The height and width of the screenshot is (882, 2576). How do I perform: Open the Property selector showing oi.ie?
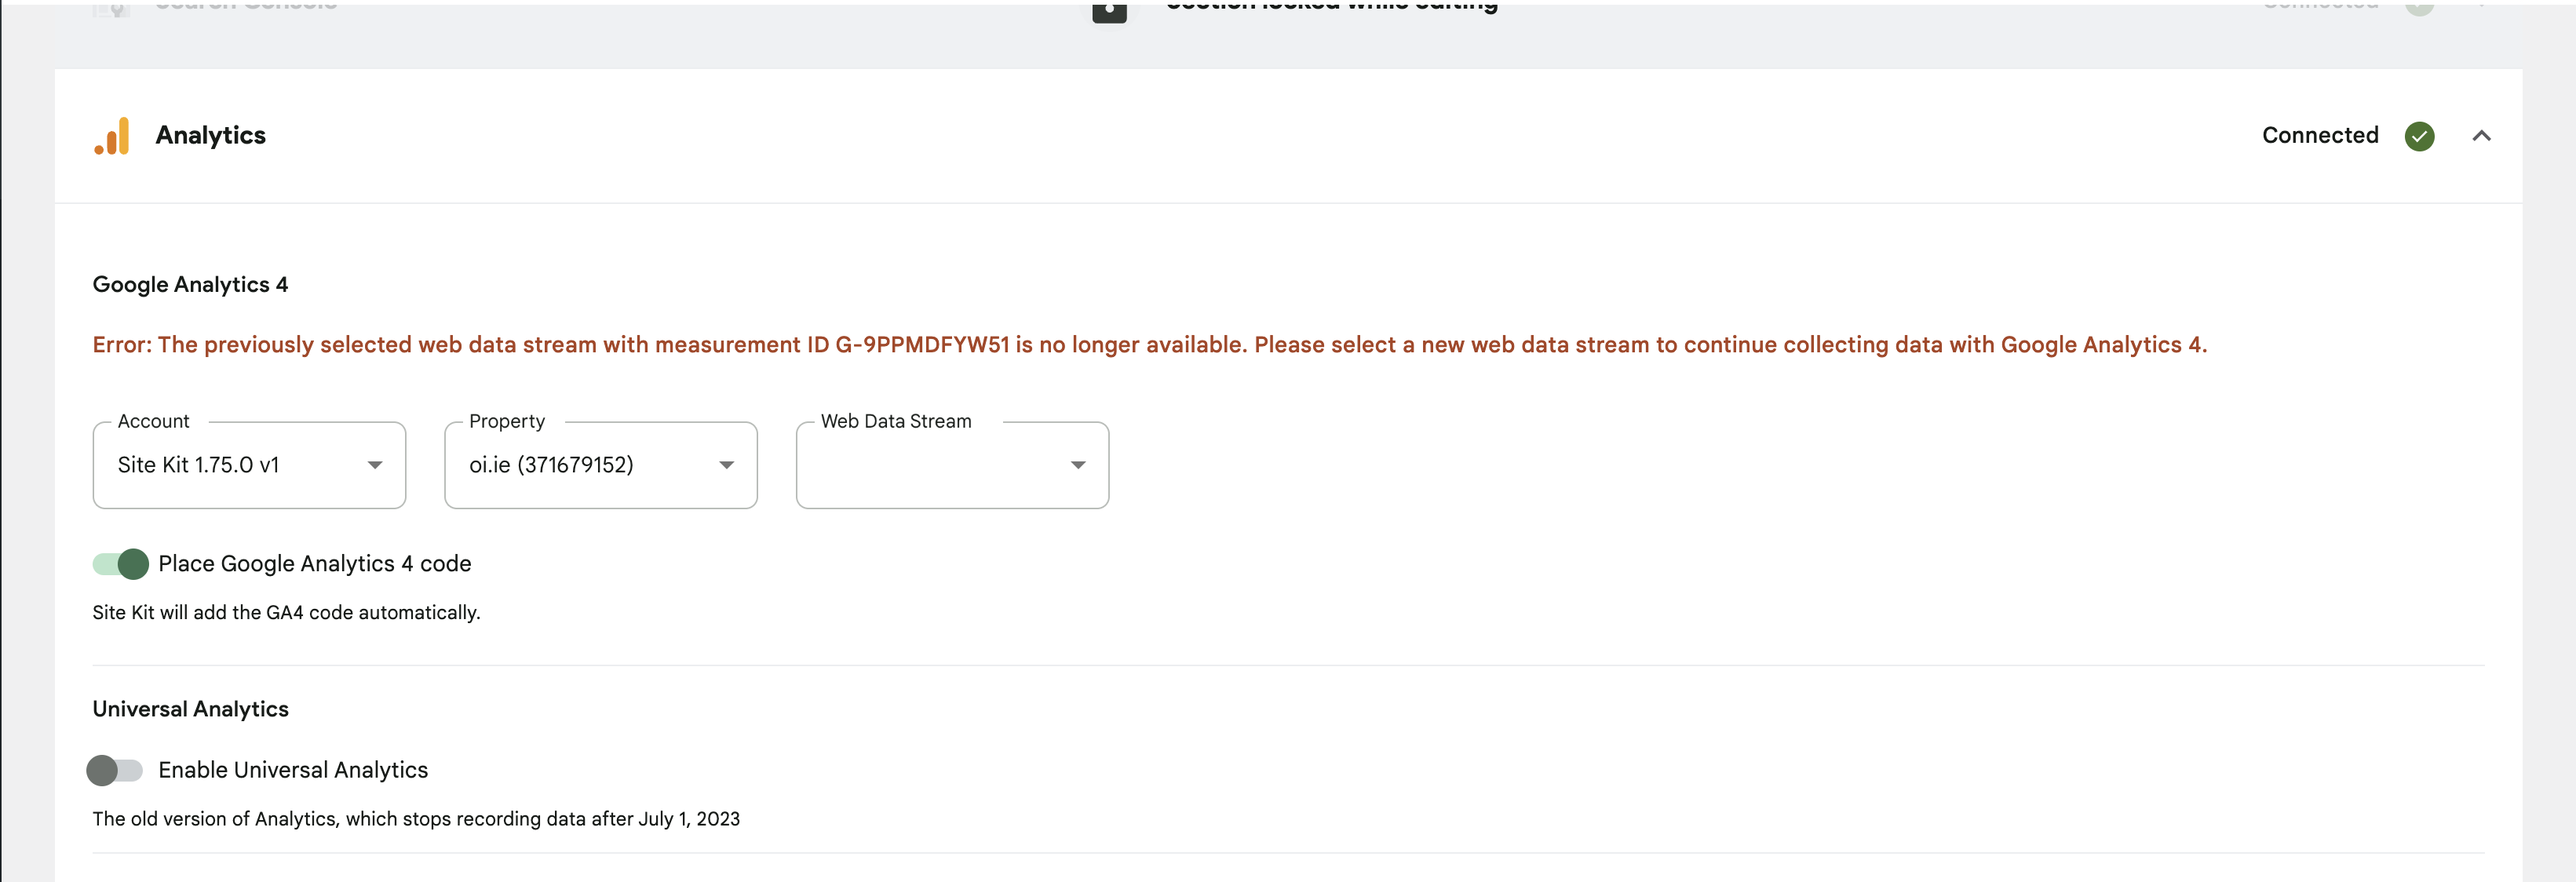click(600, 464)
